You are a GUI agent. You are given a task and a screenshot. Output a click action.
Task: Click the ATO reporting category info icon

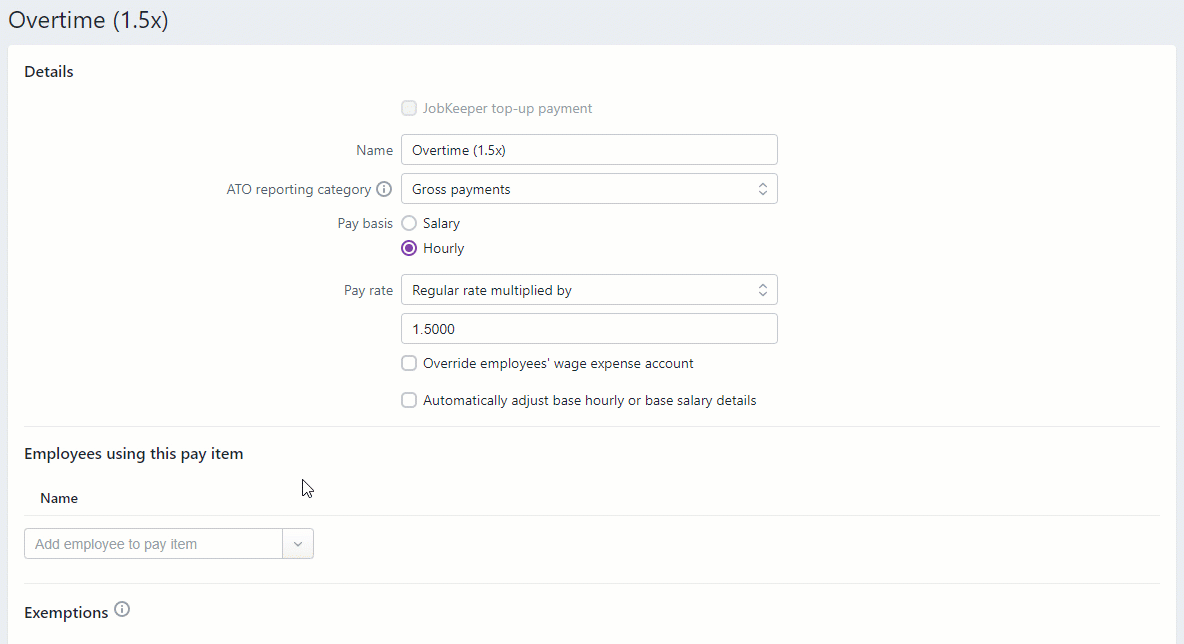pyautogui.click(x=384, y=189)
